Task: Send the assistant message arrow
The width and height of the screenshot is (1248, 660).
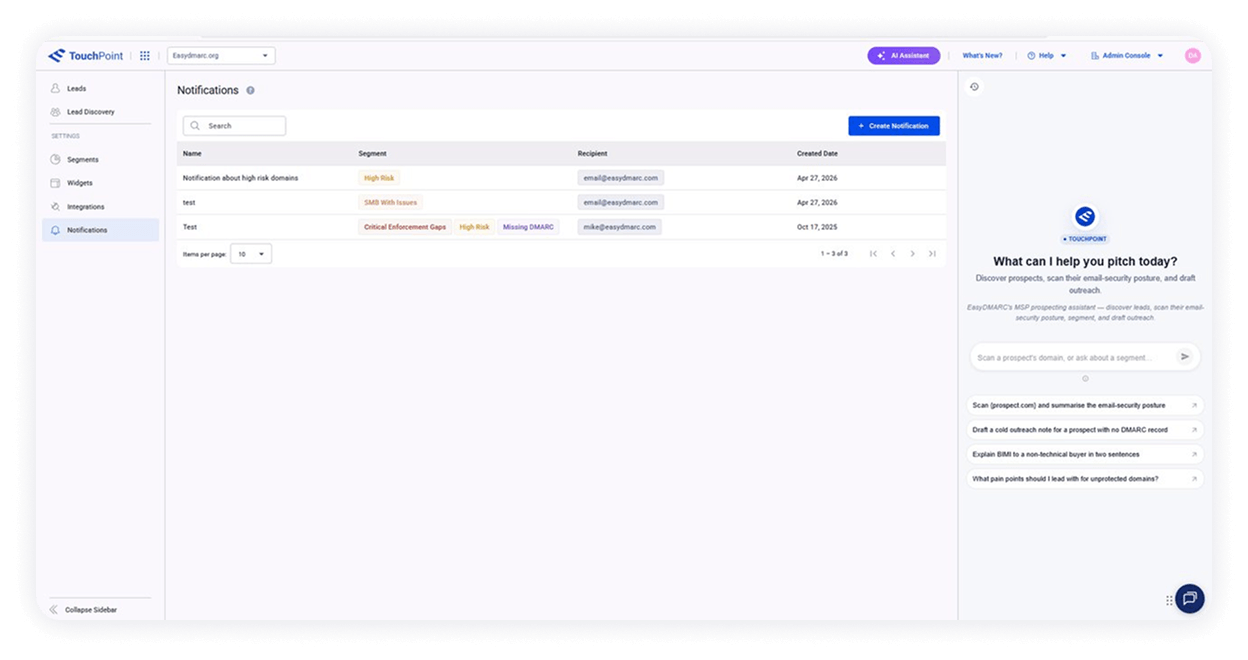Action: [1185, 357]
